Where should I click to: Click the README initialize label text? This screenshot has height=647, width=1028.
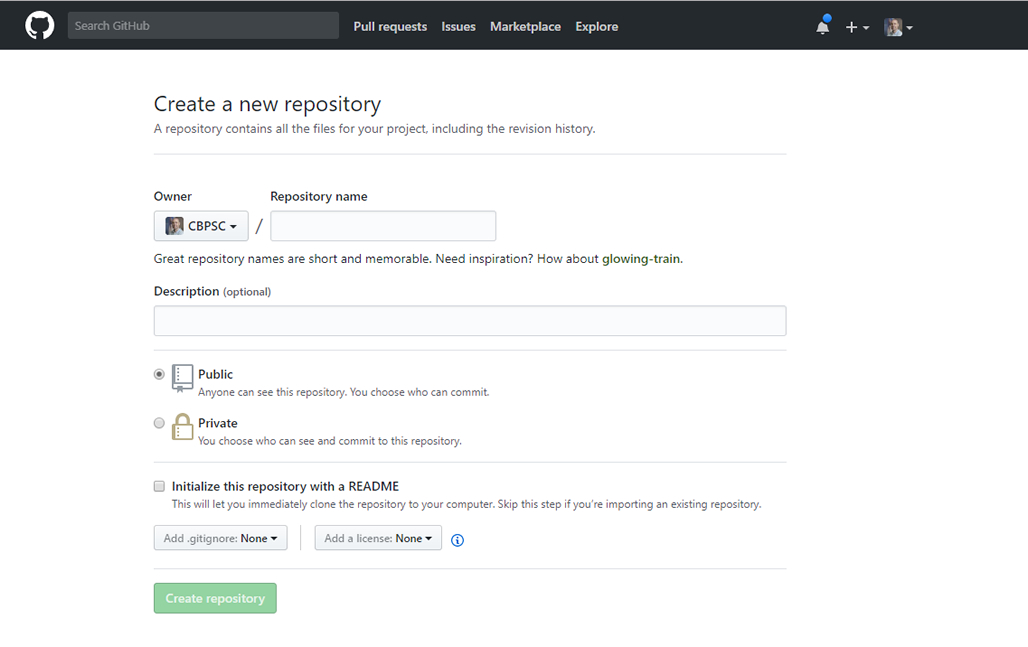coord(285,486)
